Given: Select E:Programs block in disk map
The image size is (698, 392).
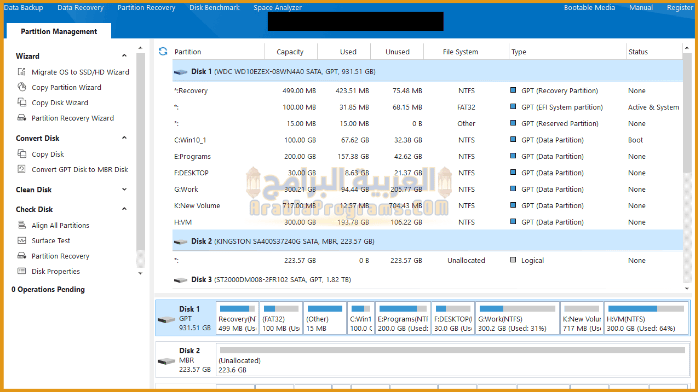Looking at the screenshot, I should (402, 318).
